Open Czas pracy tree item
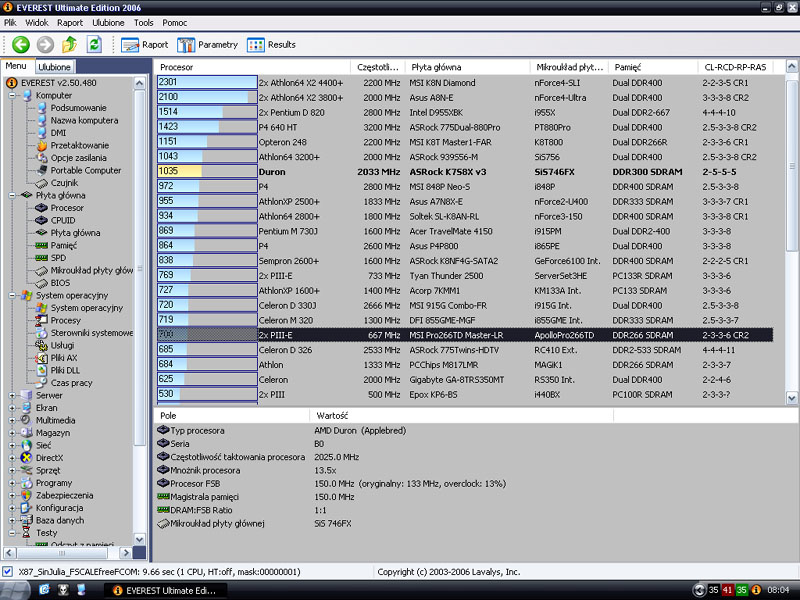Image resolution: width=800 pixels, height=600 pixels. tap(71, 383)
